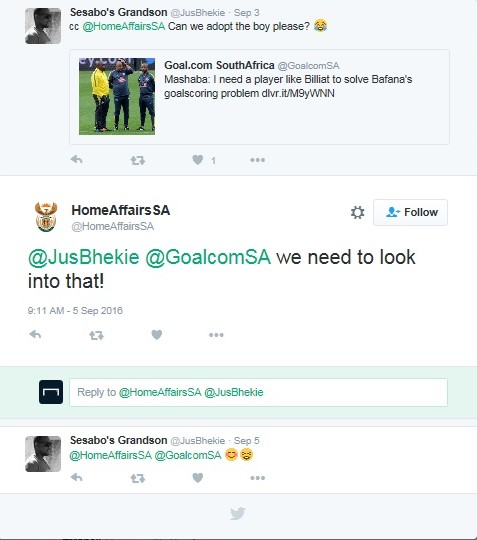Image resolution: width=477 pixels, height=540 pixels.
Task: Open more options on HomeAffairsSA tweet
Action: pos(216,335)
